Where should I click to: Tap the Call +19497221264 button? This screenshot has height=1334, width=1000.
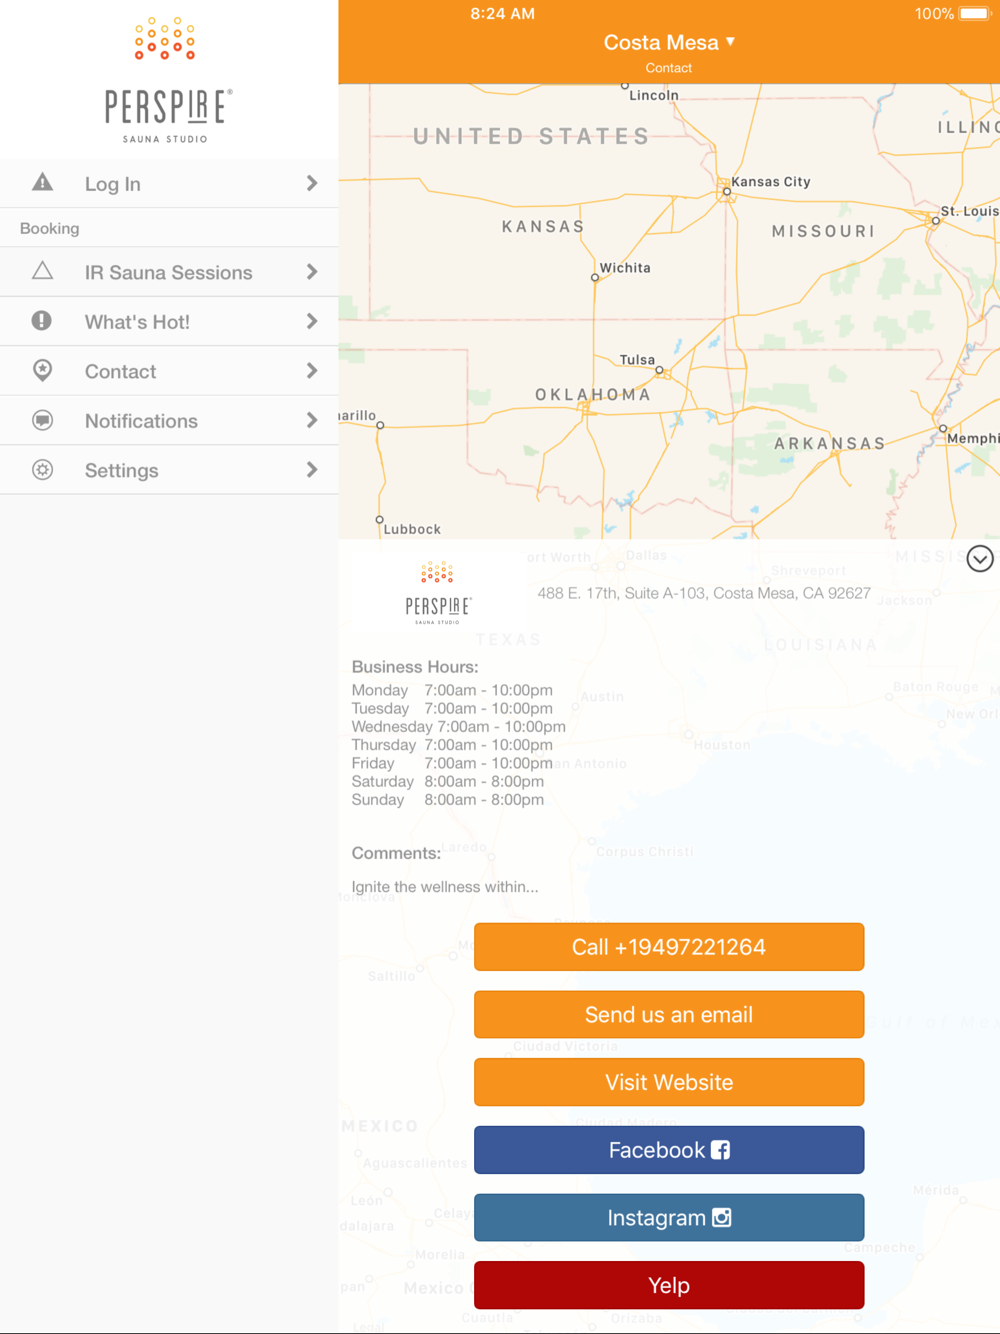(669, 947)
